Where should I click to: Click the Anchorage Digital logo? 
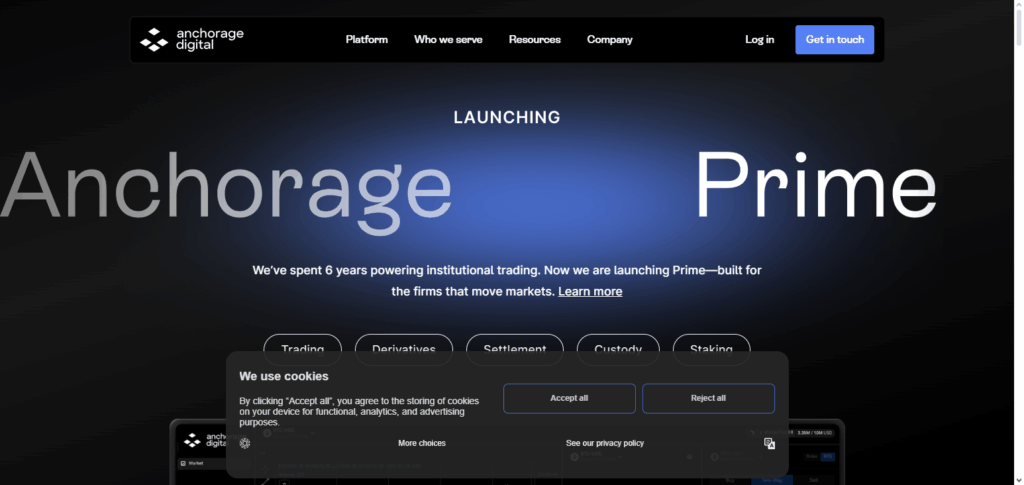click(x=192, y=40)
